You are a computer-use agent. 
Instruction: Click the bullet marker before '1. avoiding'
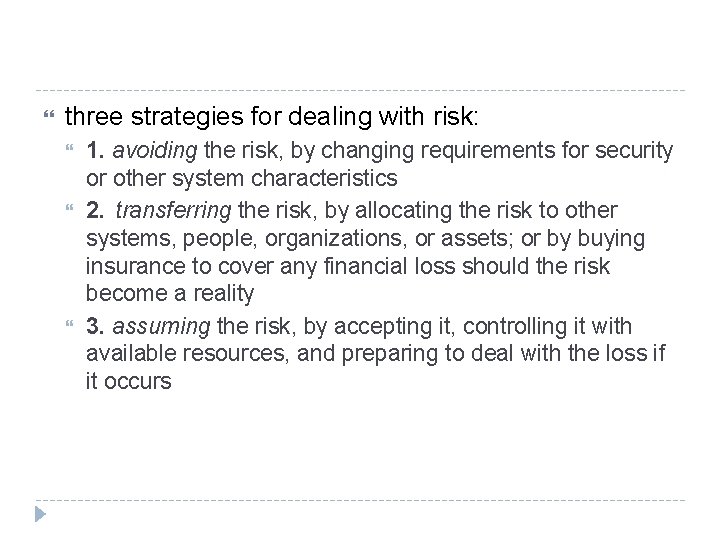(x=69, y=152)
